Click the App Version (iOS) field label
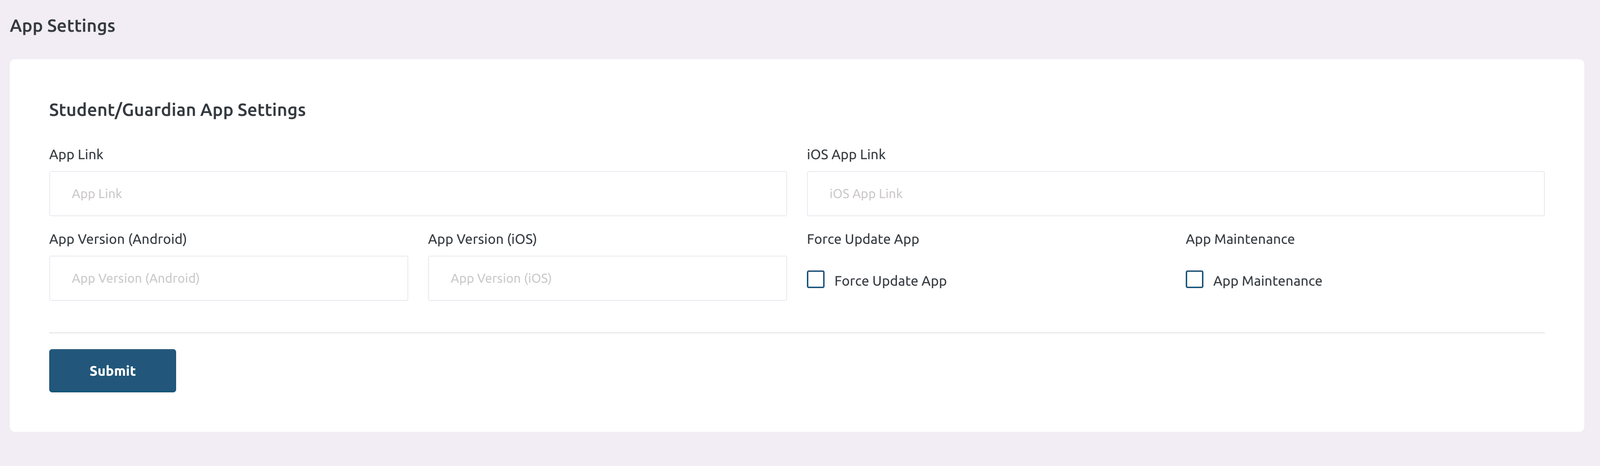The width and height of the screenshot is (1600, 466). pyautogui.click(x=482, y=240)
